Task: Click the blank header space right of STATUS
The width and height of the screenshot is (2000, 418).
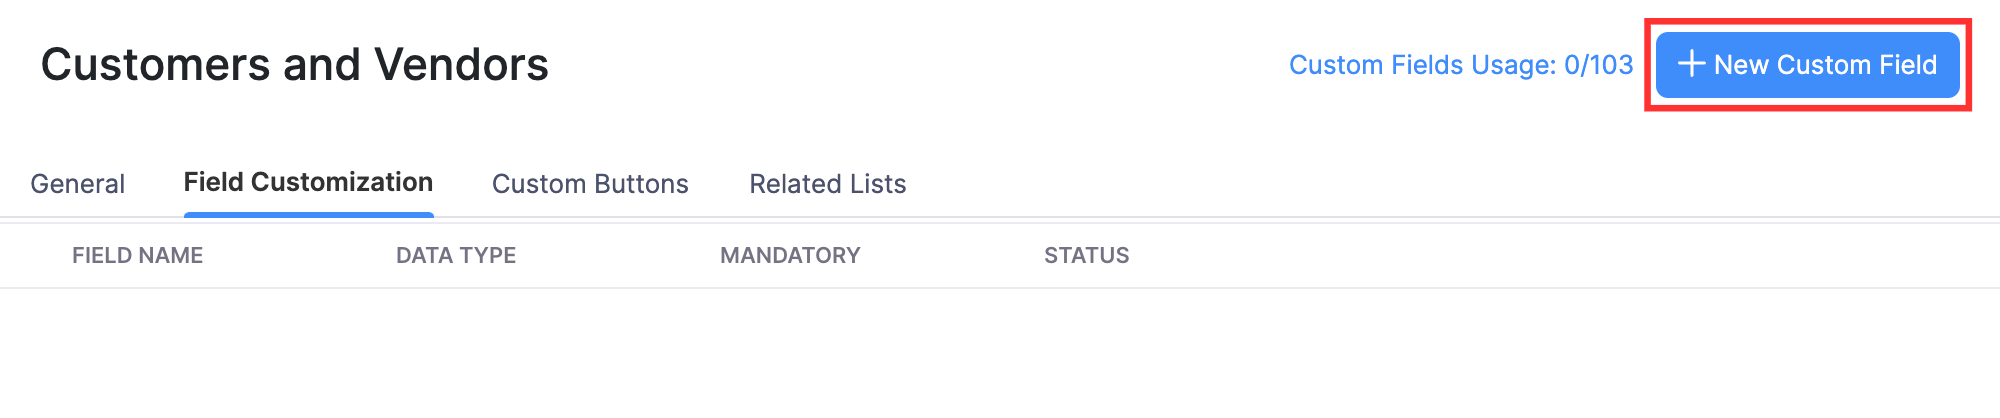Action: [x=1550, y=256]
